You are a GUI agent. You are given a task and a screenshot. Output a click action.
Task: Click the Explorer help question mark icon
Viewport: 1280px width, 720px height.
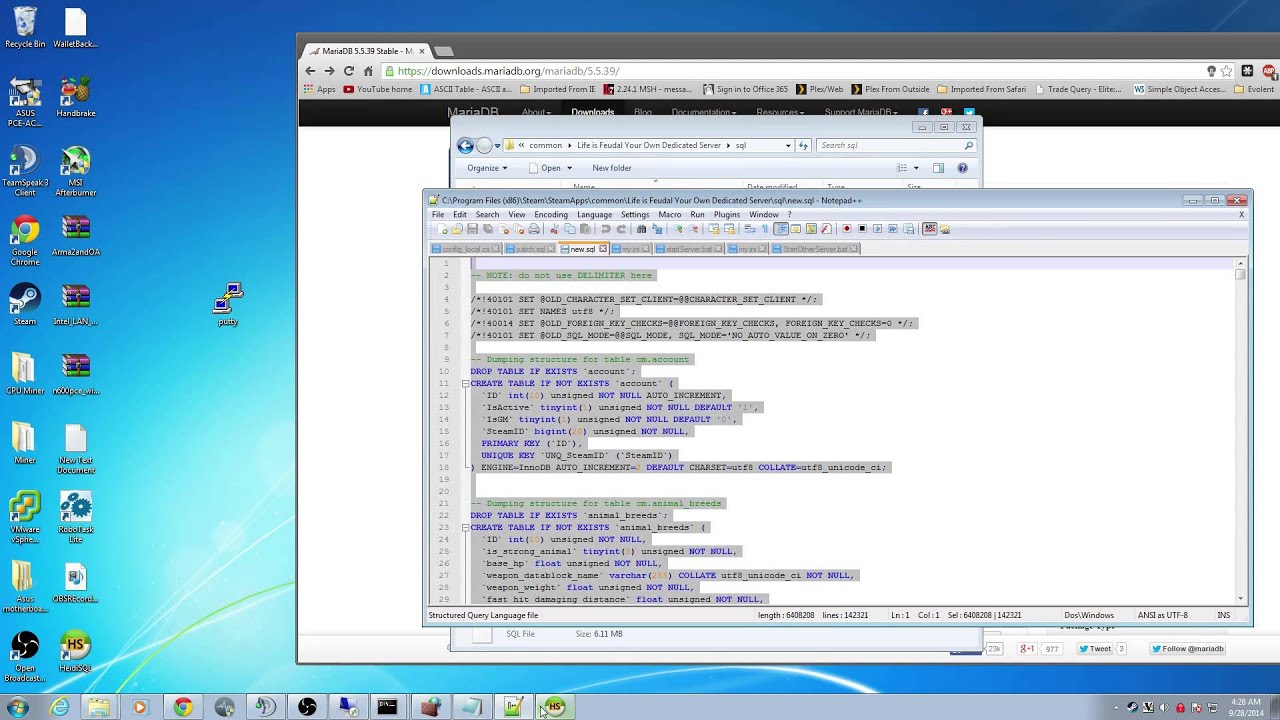click(x=962, y=168)
